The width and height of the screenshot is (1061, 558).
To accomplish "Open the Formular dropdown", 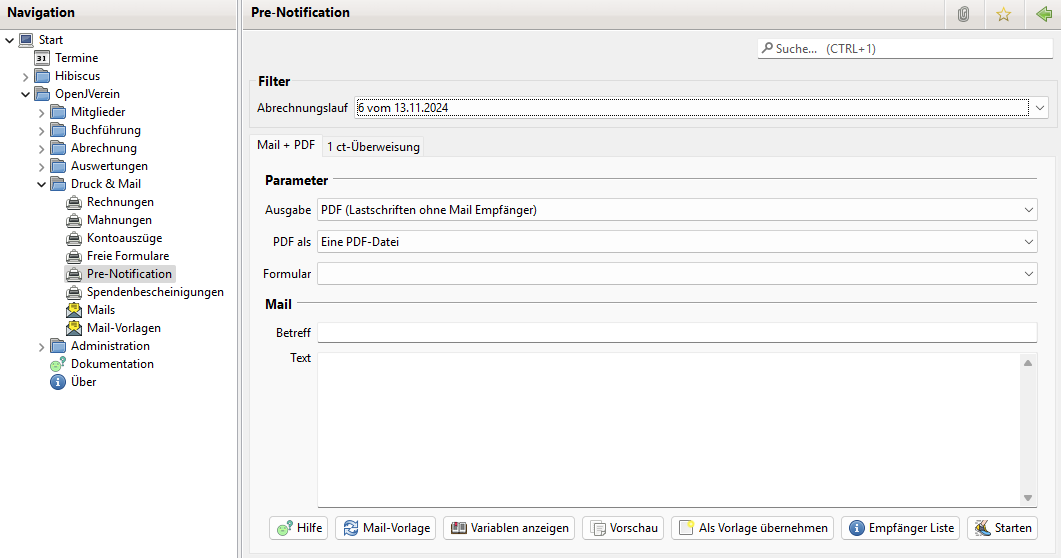I will coord(1029,274).
